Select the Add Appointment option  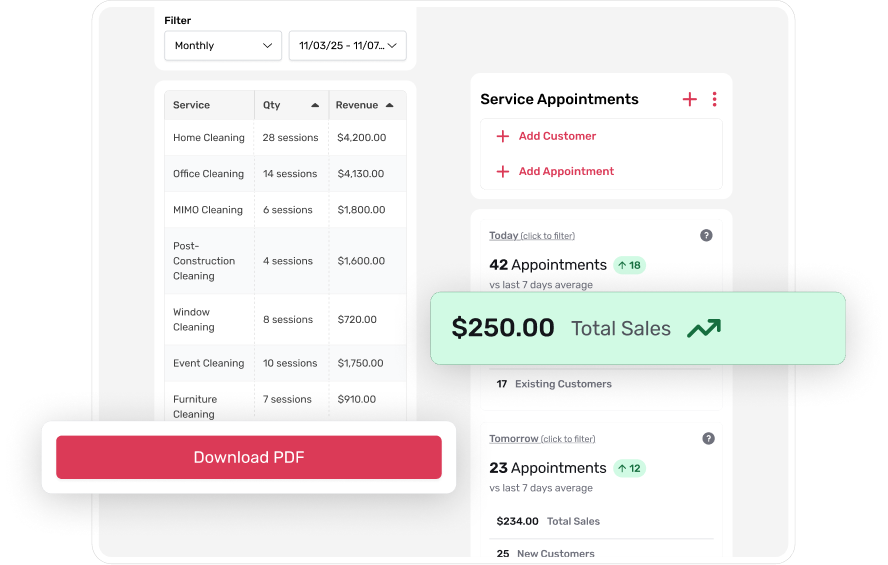(566, 172)
